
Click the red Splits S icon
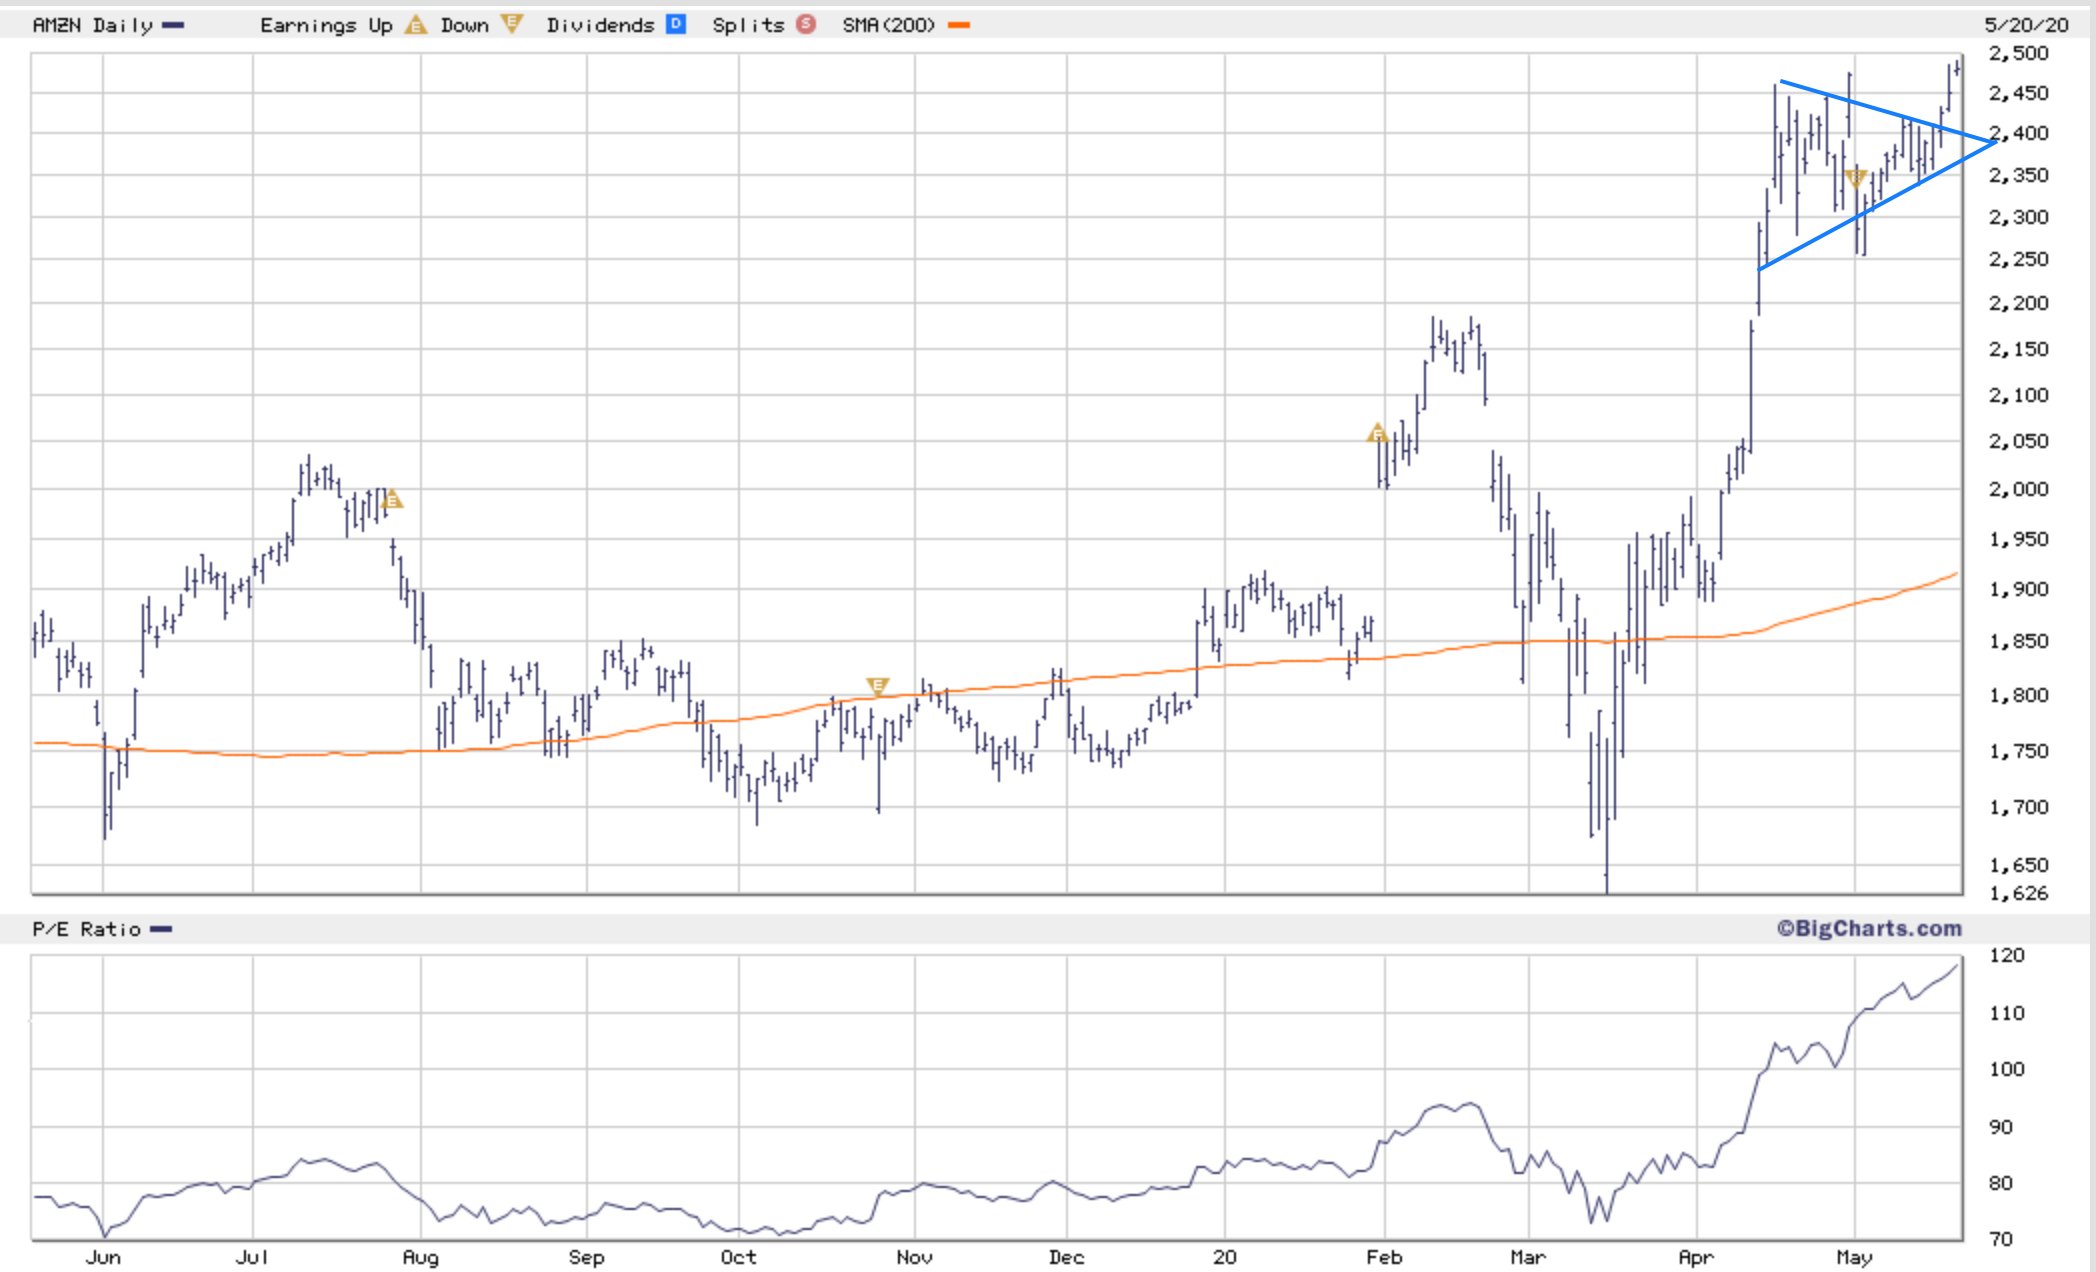coord(806,25)
